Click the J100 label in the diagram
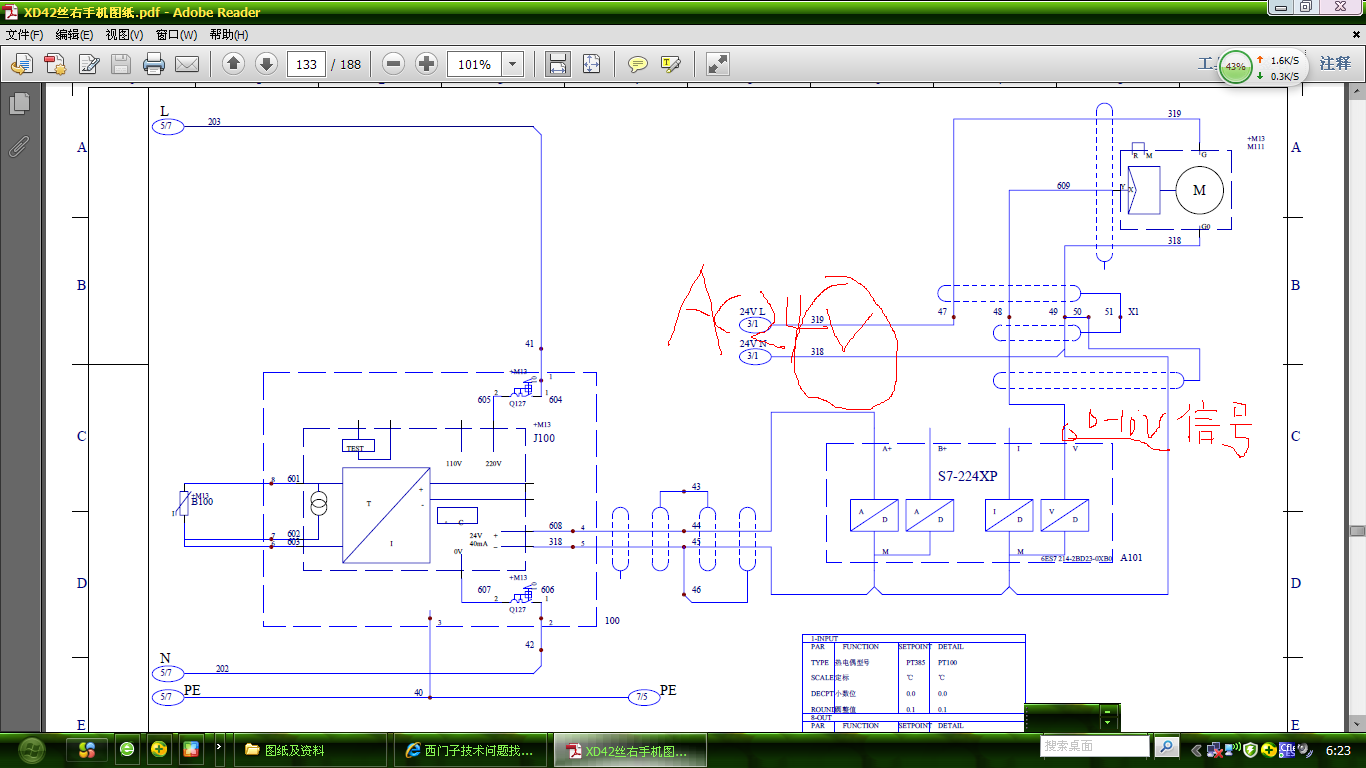Viewport: 1366px width, 768px height. click(x=544, y=438)
